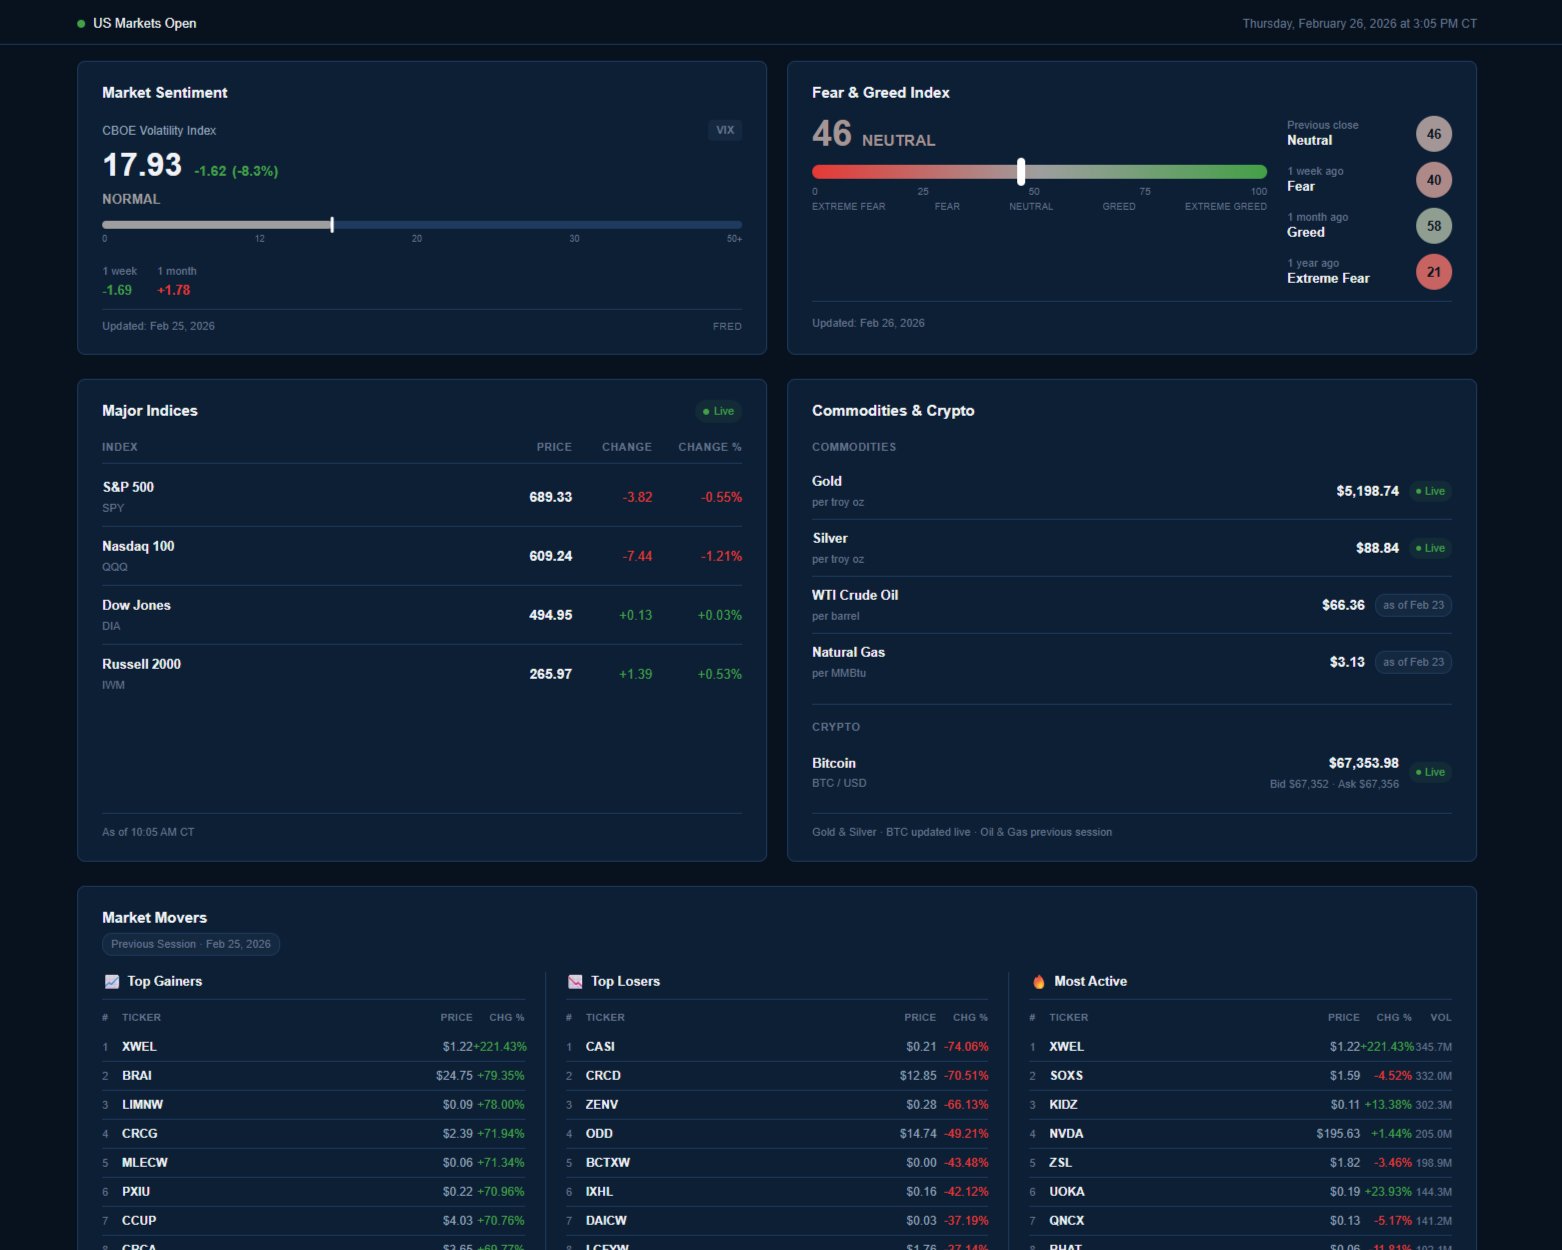Click the '21' Extreme Fear year-ago badge
Screen dimensions: 1562x1250
click(x=1433, y=271)
